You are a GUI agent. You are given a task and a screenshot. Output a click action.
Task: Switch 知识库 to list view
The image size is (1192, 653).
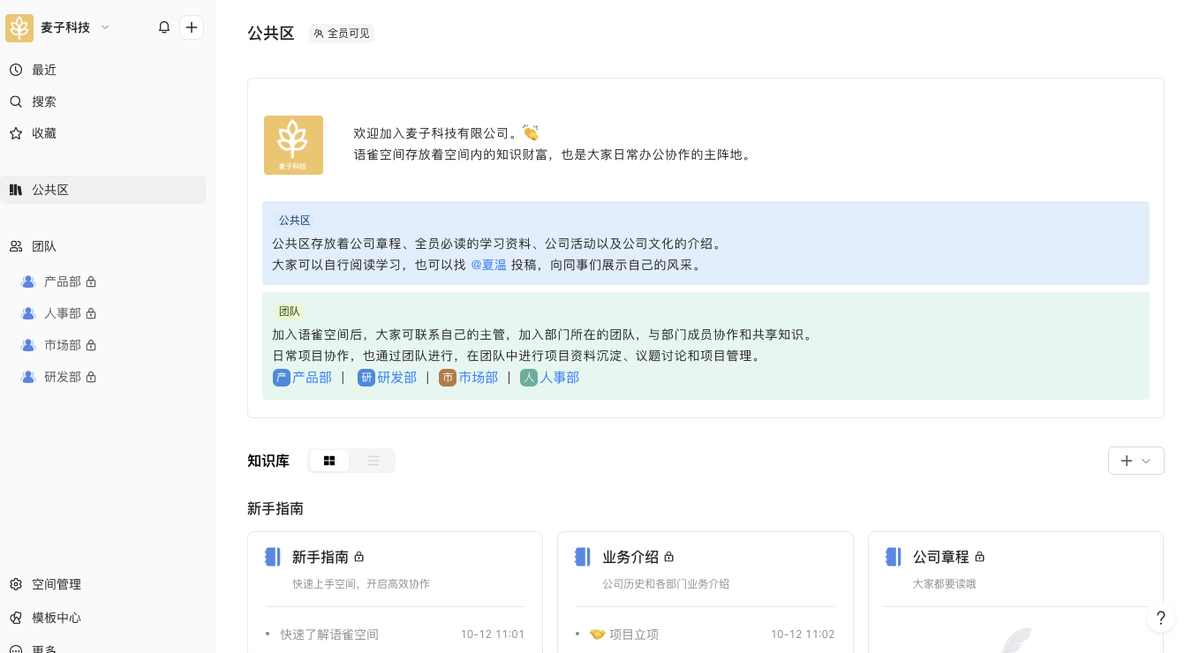click(373, 461)
